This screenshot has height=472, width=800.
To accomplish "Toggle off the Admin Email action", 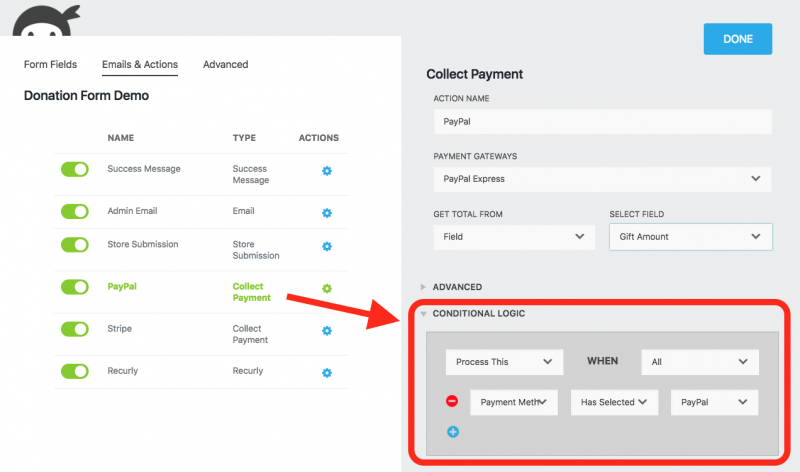I will pos(74,211).
